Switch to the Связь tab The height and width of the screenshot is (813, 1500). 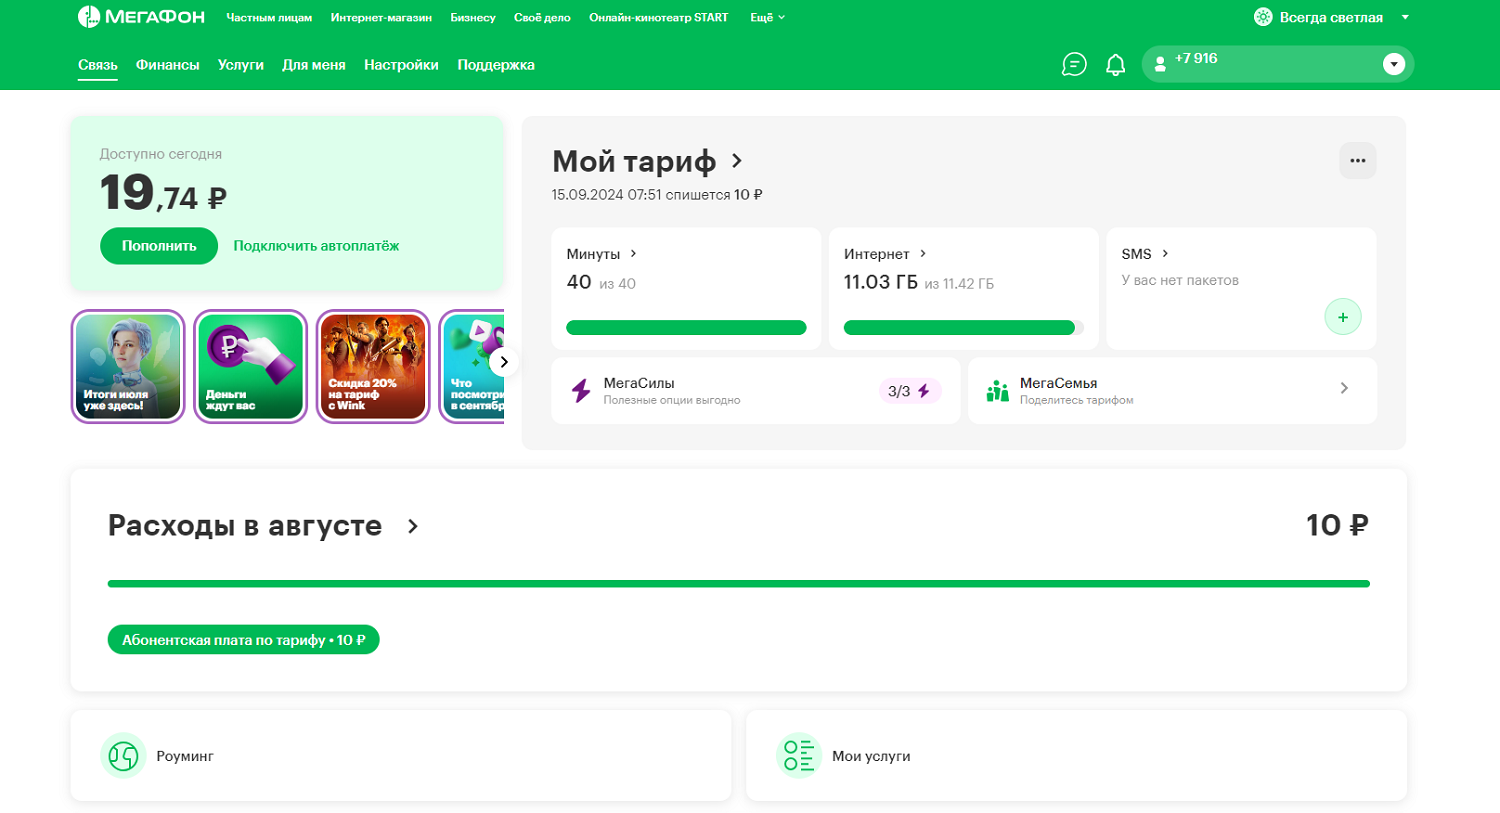(x=98, y=65)
